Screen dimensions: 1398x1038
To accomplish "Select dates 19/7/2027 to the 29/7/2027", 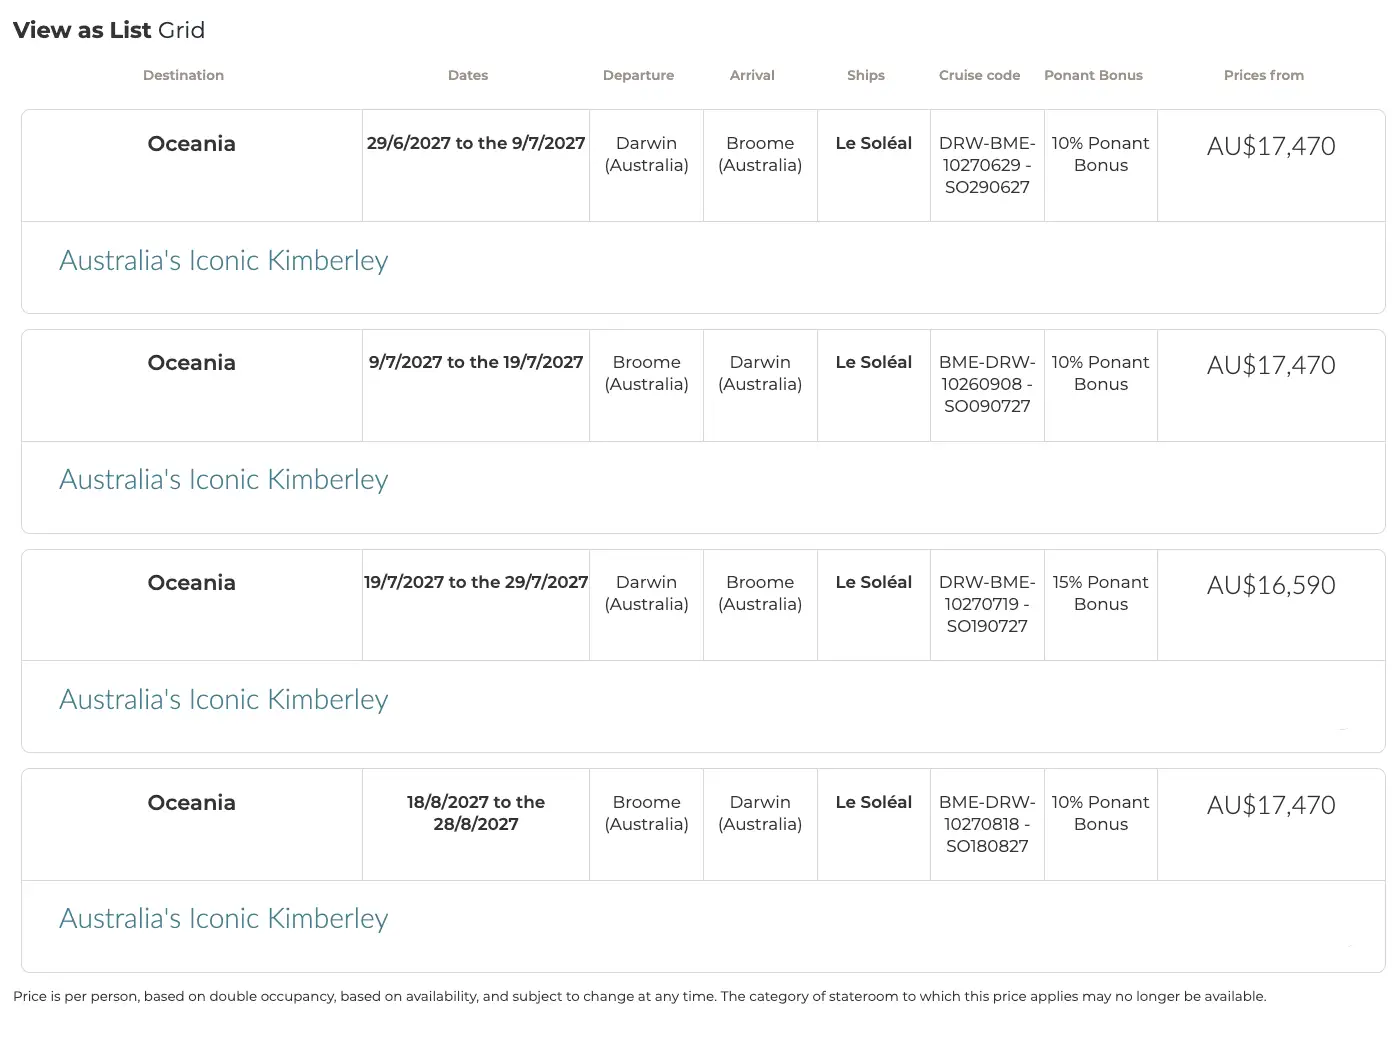I will 476,582.
